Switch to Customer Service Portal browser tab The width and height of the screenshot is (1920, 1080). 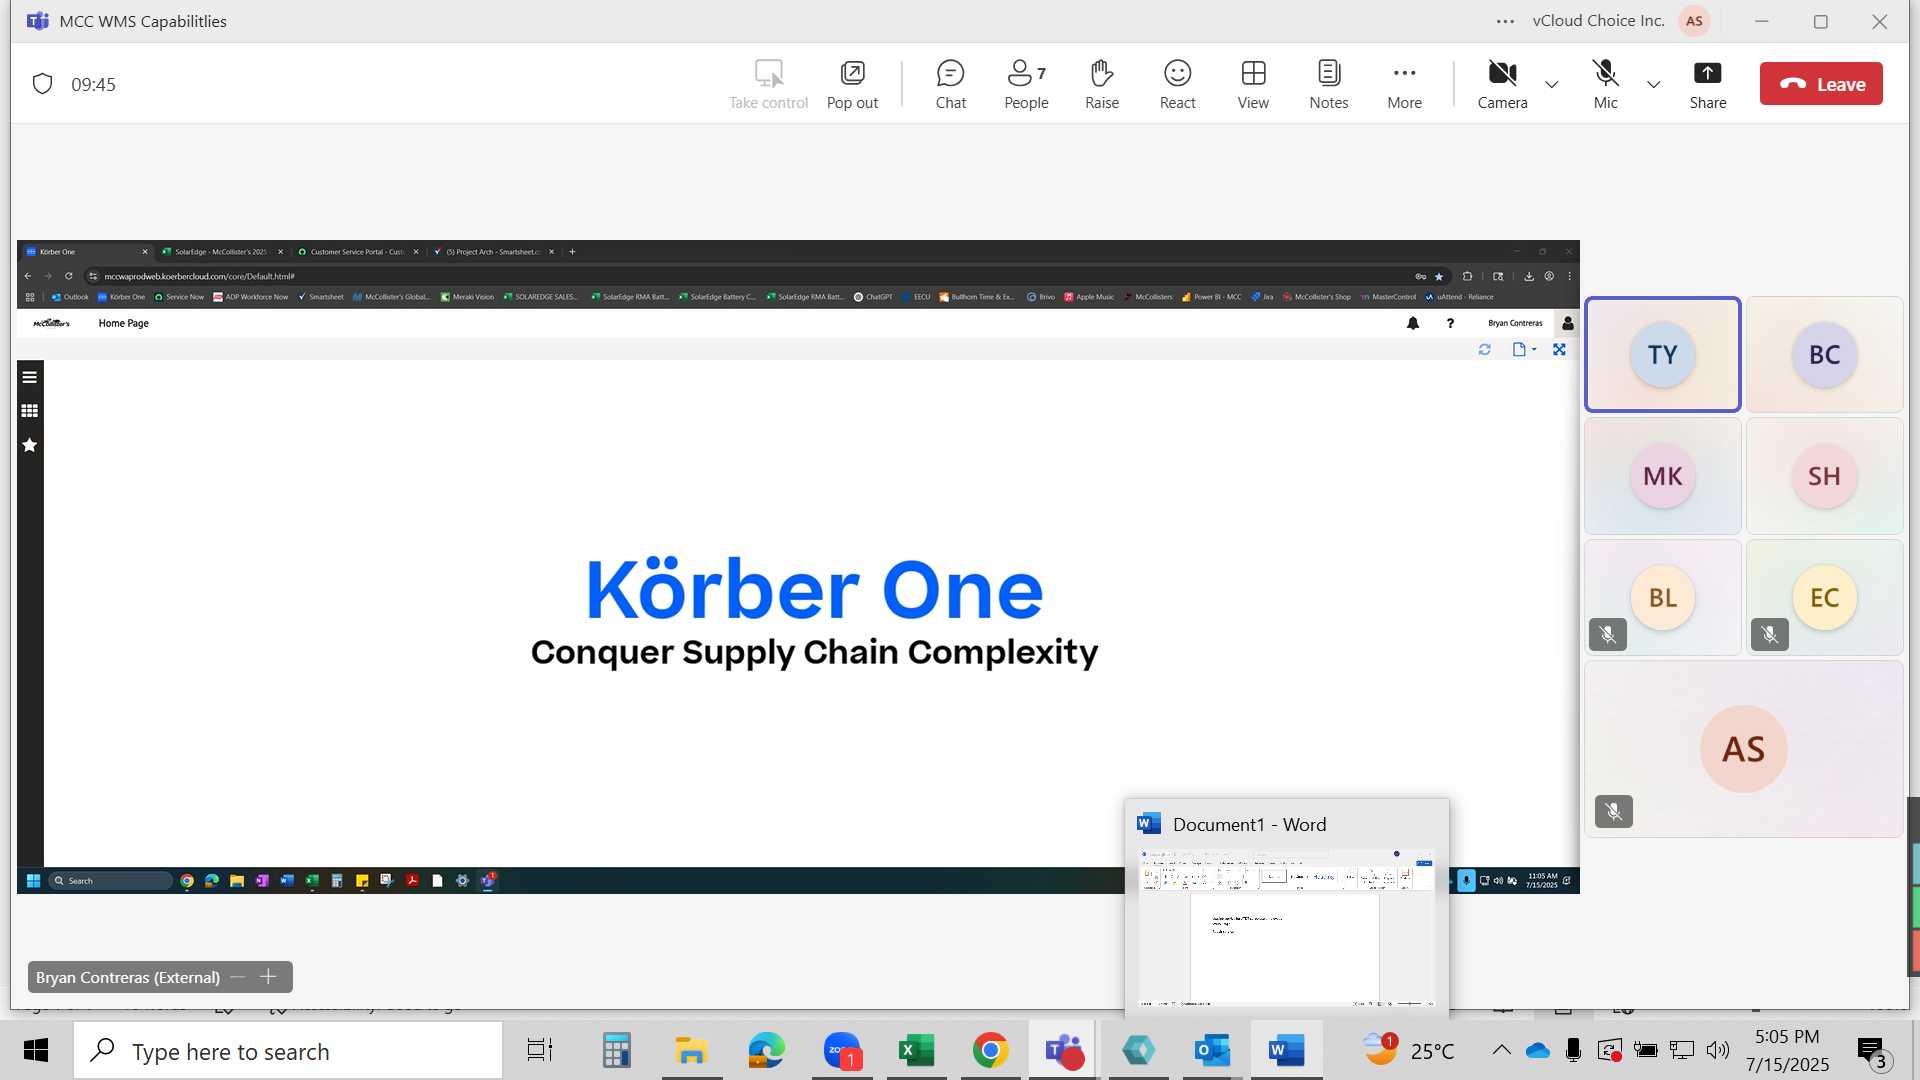click(358, 252)
